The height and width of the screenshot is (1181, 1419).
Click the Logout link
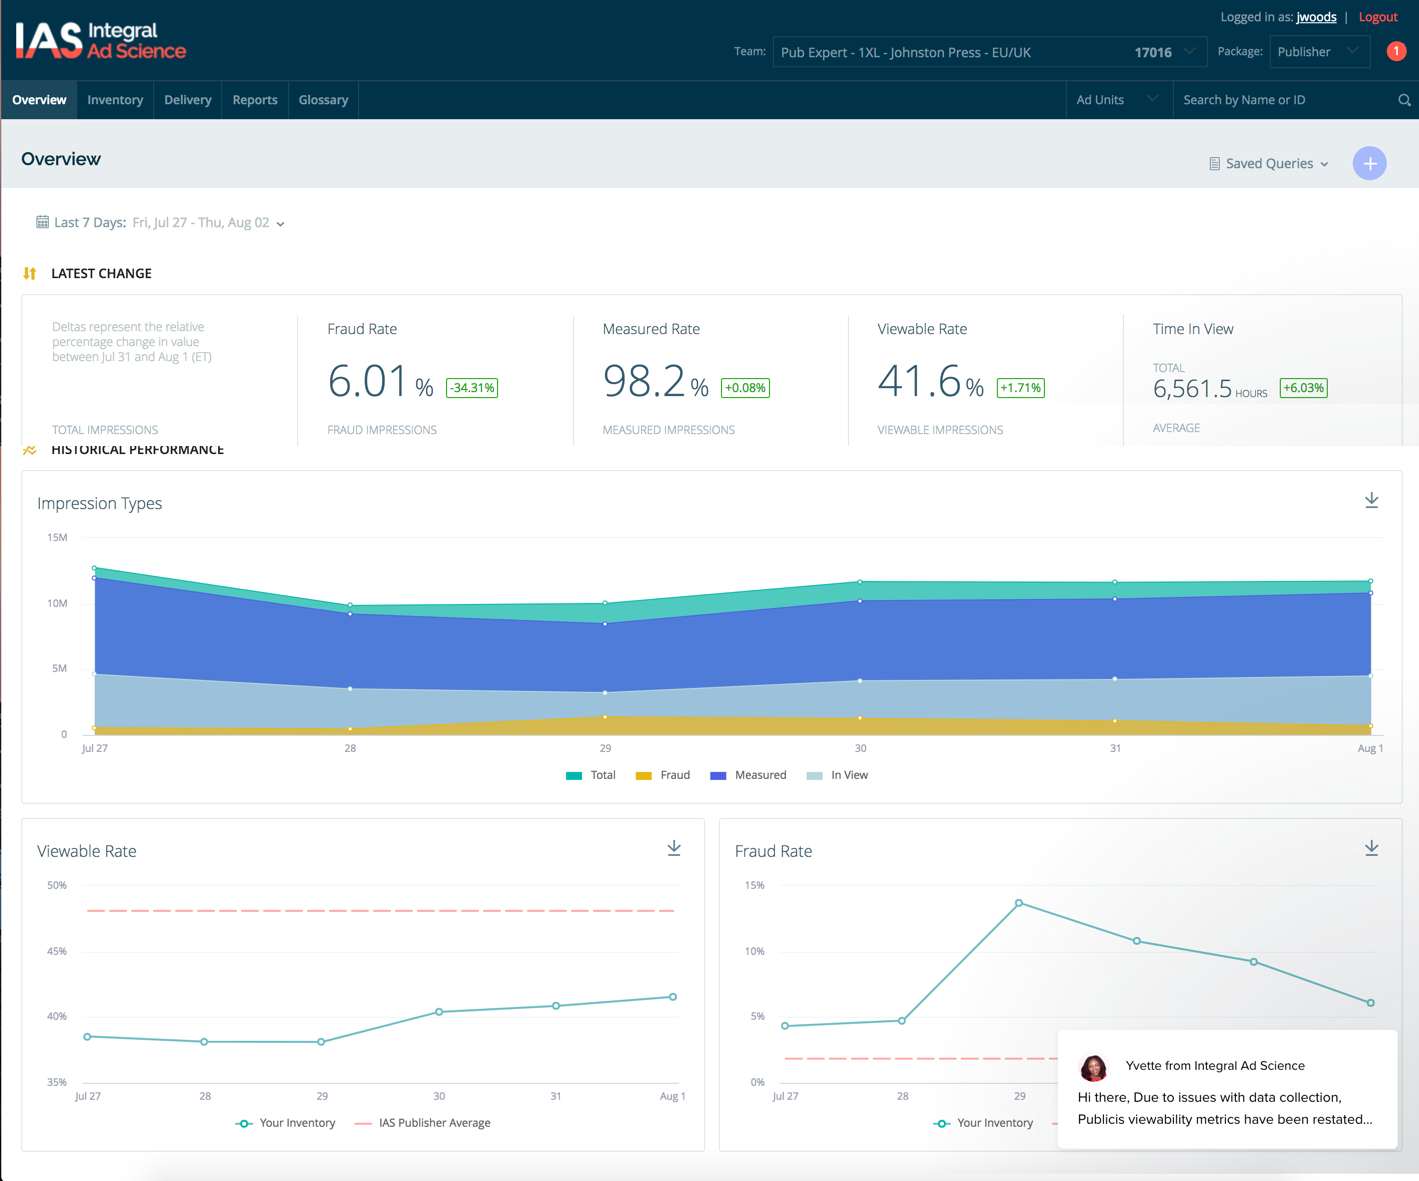coord(1378,17)
